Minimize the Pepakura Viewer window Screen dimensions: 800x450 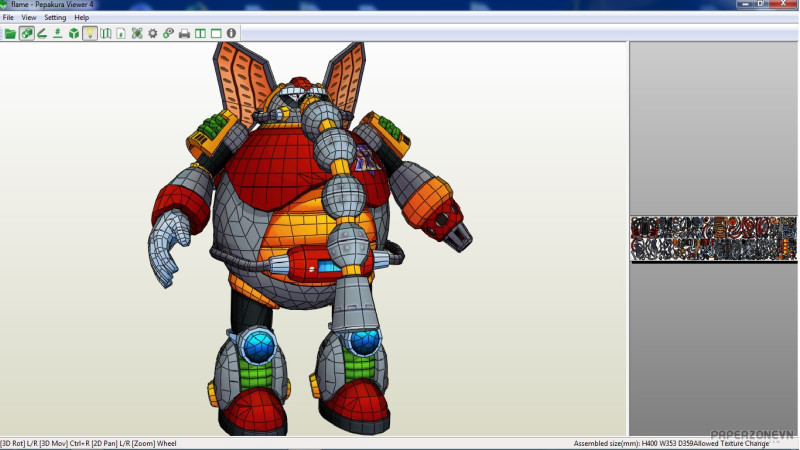click(x=745, y=4)
